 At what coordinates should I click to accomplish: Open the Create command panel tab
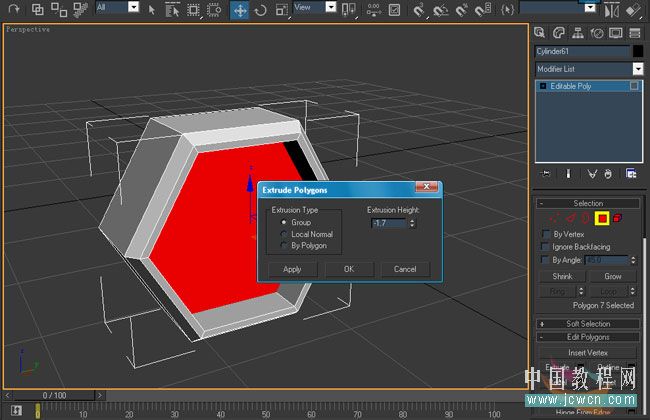pos(539,33)
